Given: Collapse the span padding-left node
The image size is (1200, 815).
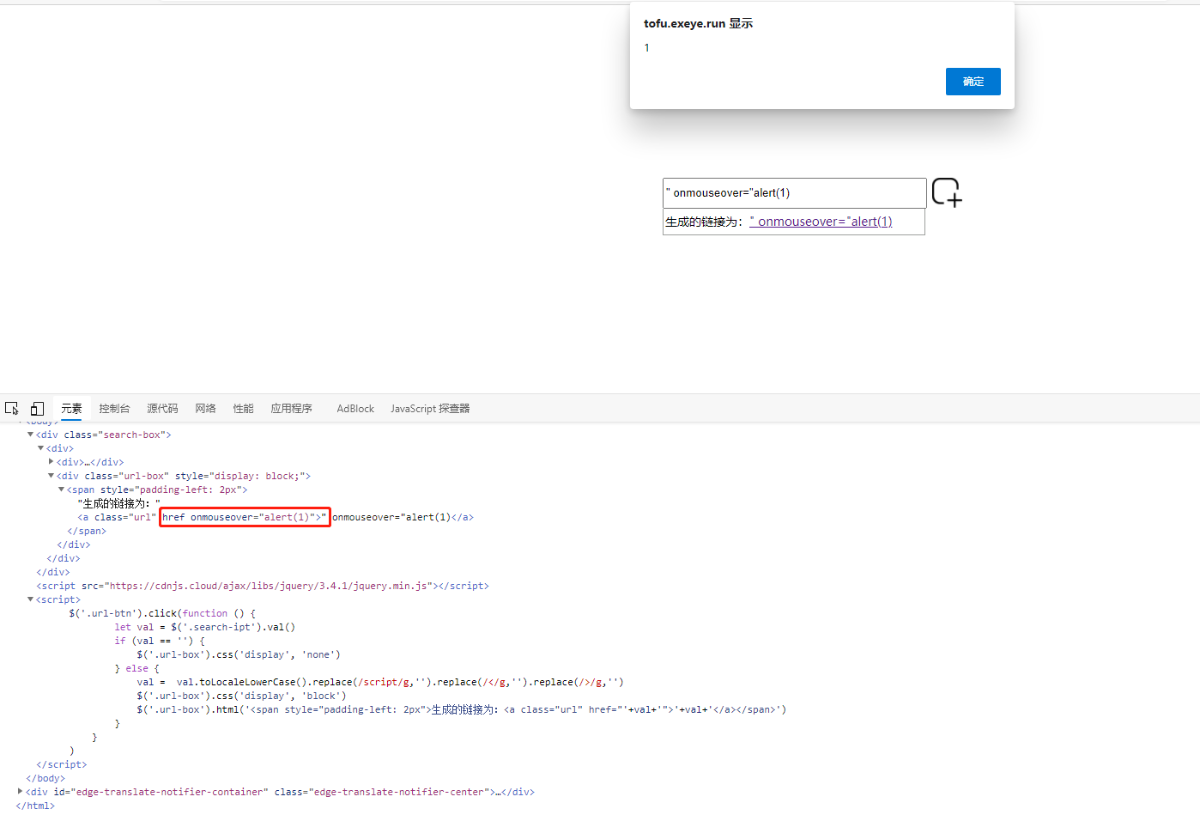Looking at the screenshot, I should coord(61,490).
